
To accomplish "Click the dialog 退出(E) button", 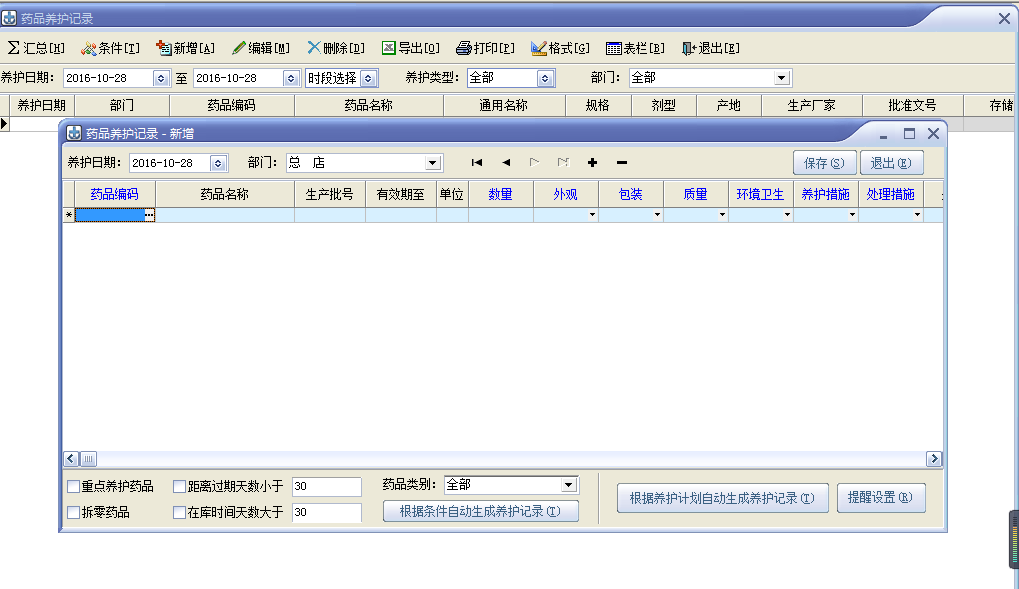I will [891, 163].
